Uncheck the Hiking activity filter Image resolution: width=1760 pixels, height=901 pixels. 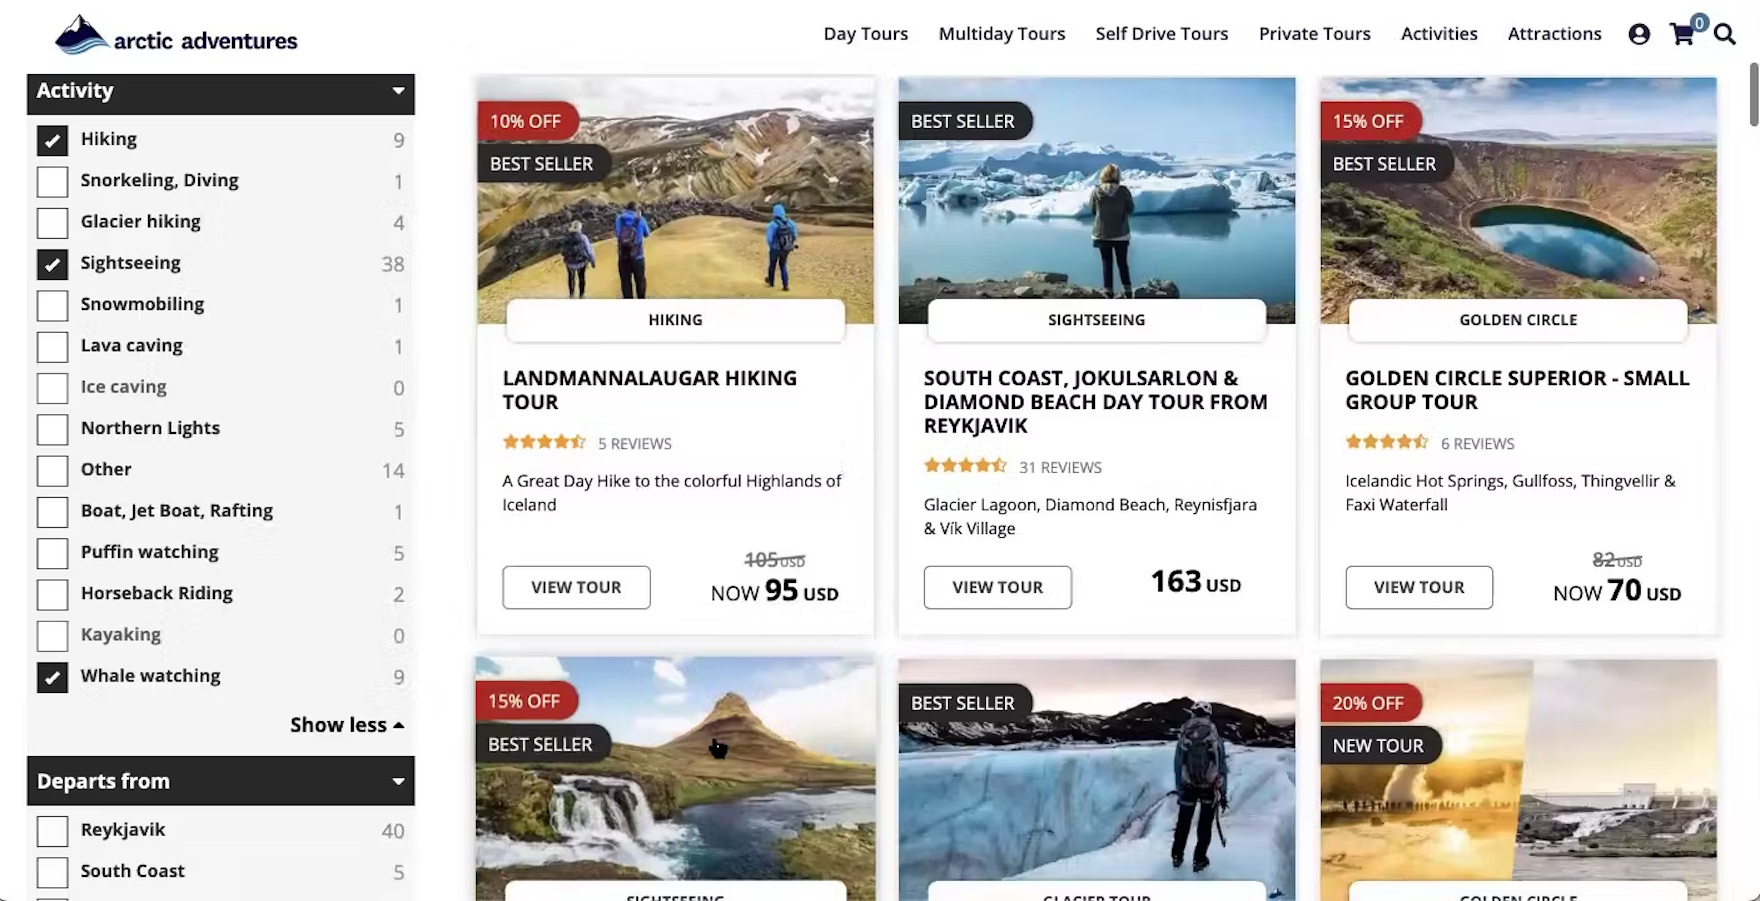click(x=52, y=140)
